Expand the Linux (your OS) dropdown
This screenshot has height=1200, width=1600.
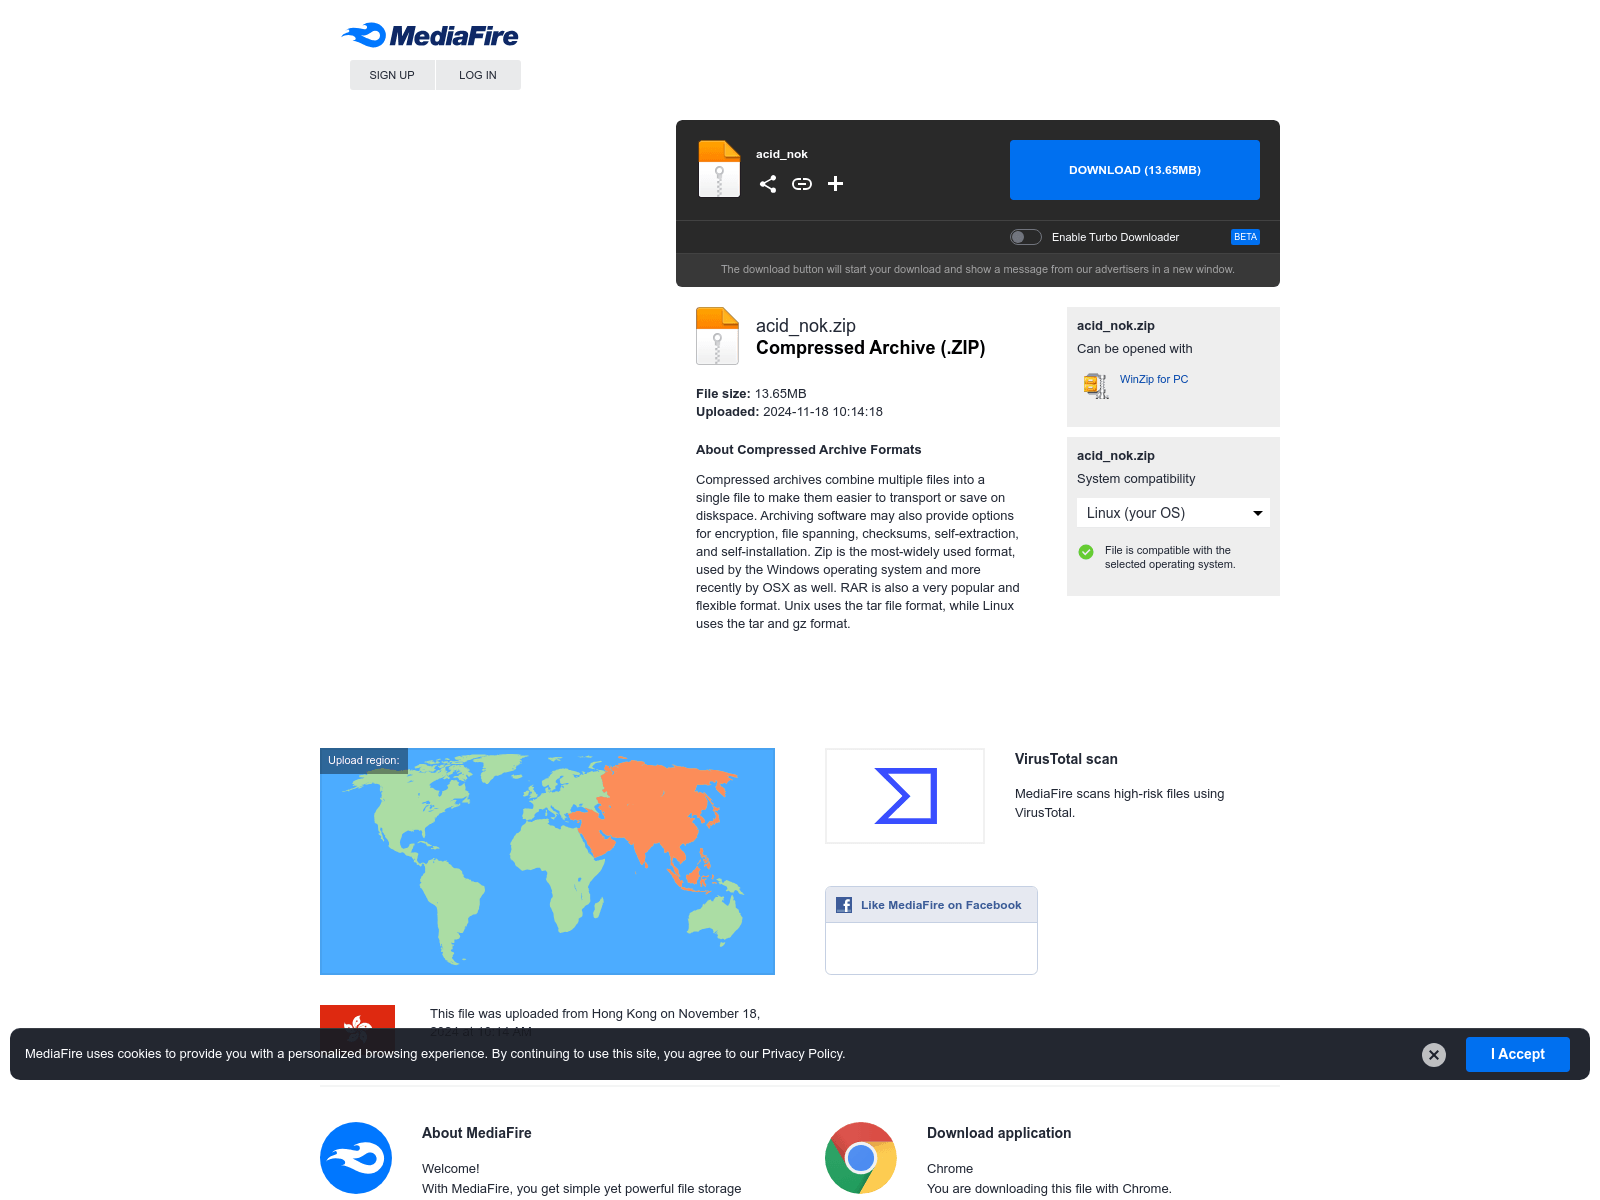[1173, 513]
